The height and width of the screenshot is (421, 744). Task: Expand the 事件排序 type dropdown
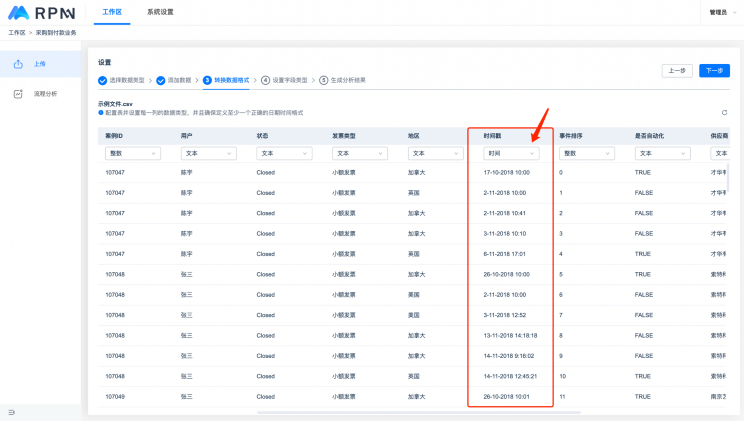[x=586, y=153]
